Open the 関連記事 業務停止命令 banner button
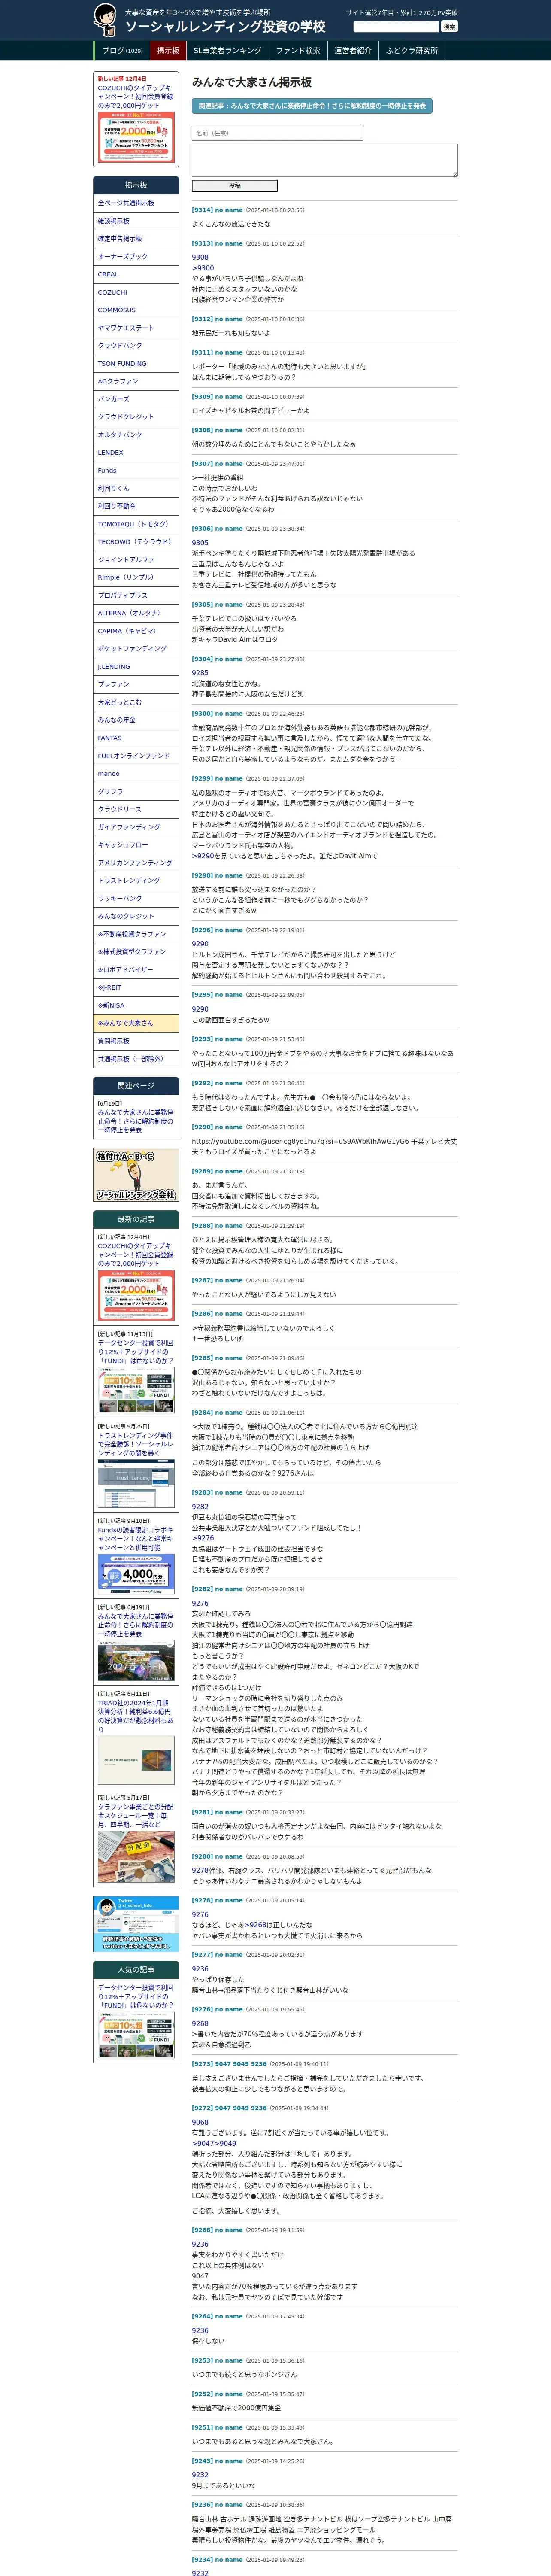 tap(311, 105)
